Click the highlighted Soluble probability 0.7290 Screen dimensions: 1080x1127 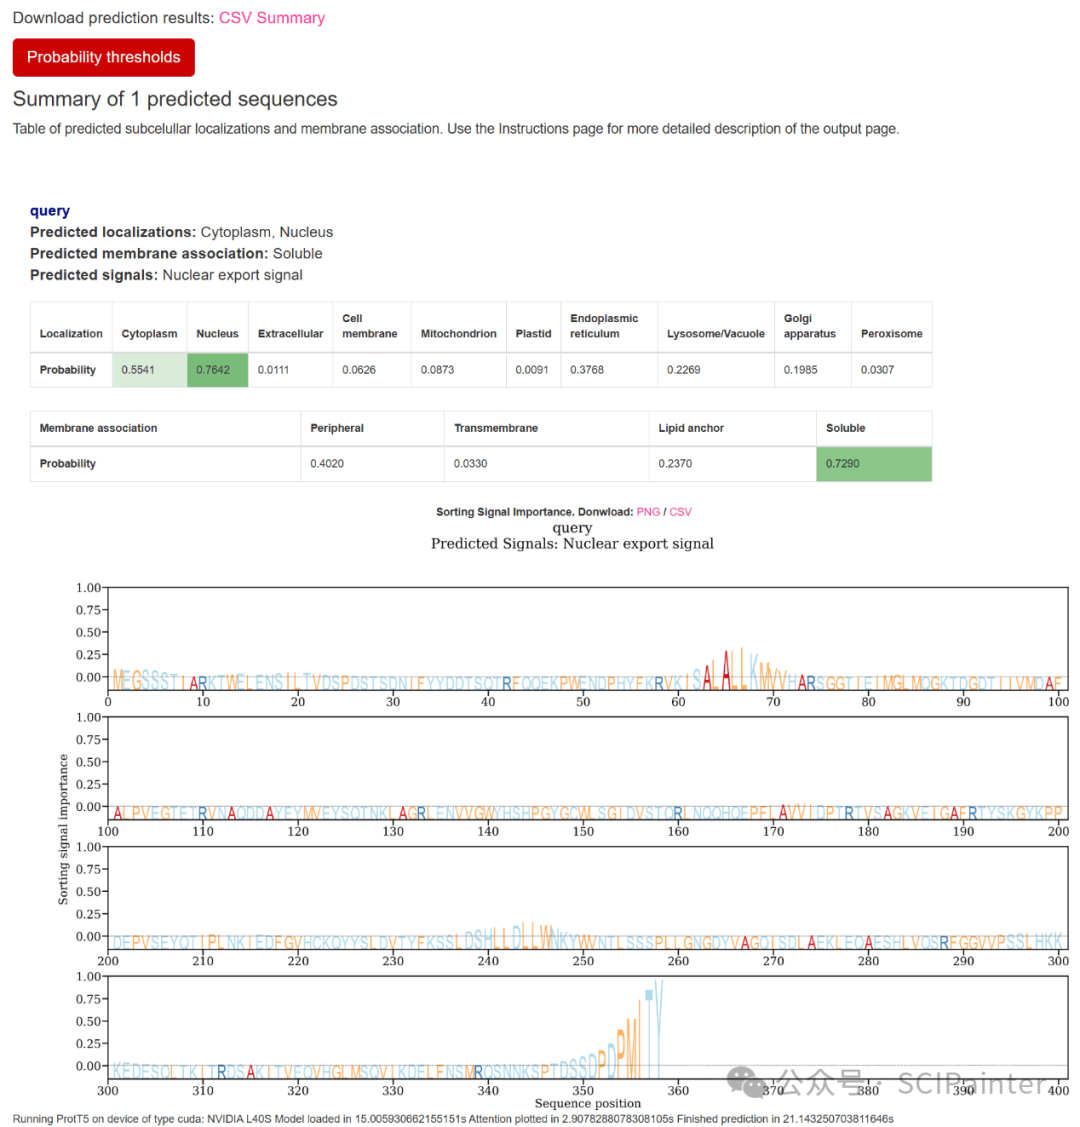coord(873,464)
